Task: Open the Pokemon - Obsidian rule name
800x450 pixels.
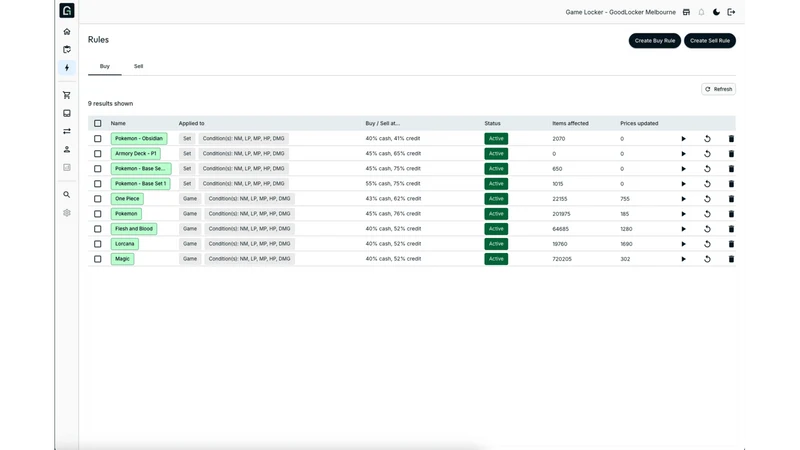Action: tap(139, 138)
